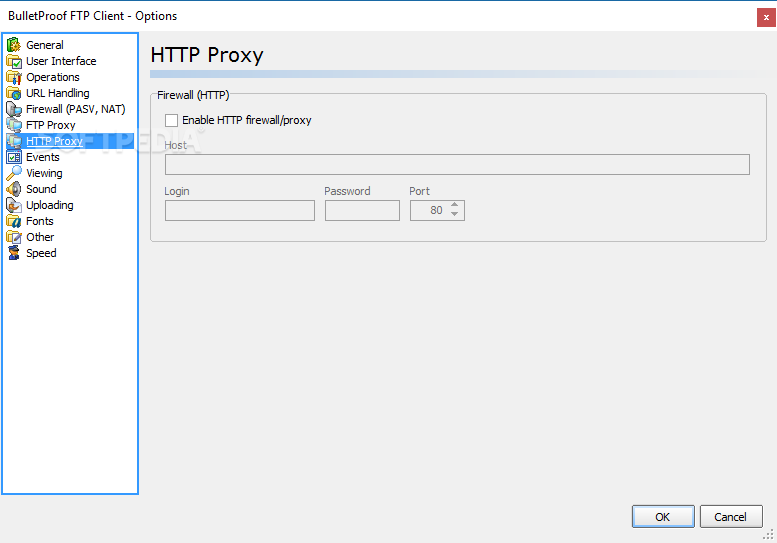Decrease the Port number with down arrow
This screenshot has height=543, width=777.
tap(454, 215)
